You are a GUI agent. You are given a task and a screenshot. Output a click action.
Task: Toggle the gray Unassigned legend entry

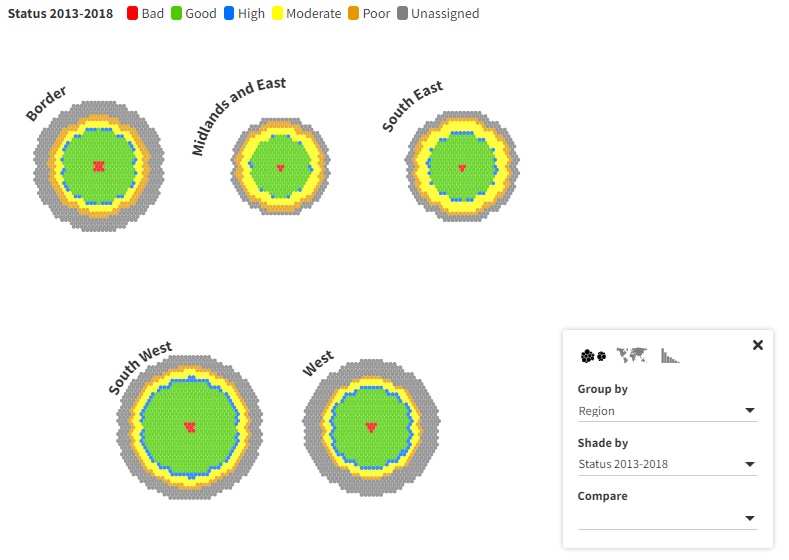point(438,14)
